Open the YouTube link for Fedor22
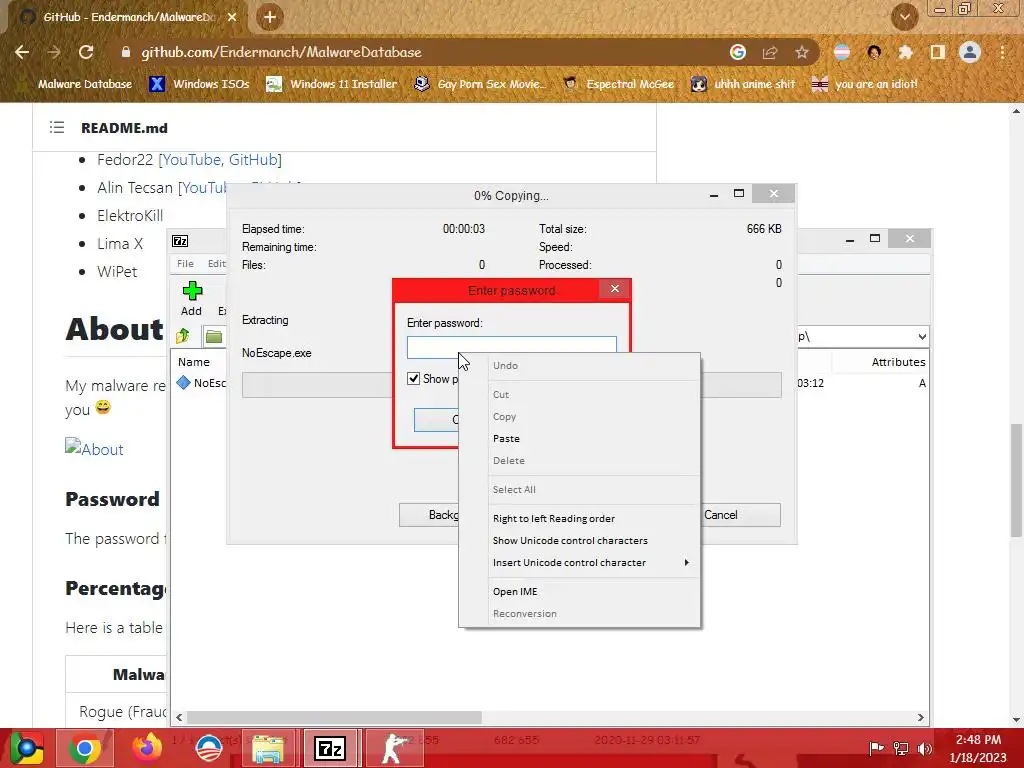The image size is (1024, 768). pos(191,160)
